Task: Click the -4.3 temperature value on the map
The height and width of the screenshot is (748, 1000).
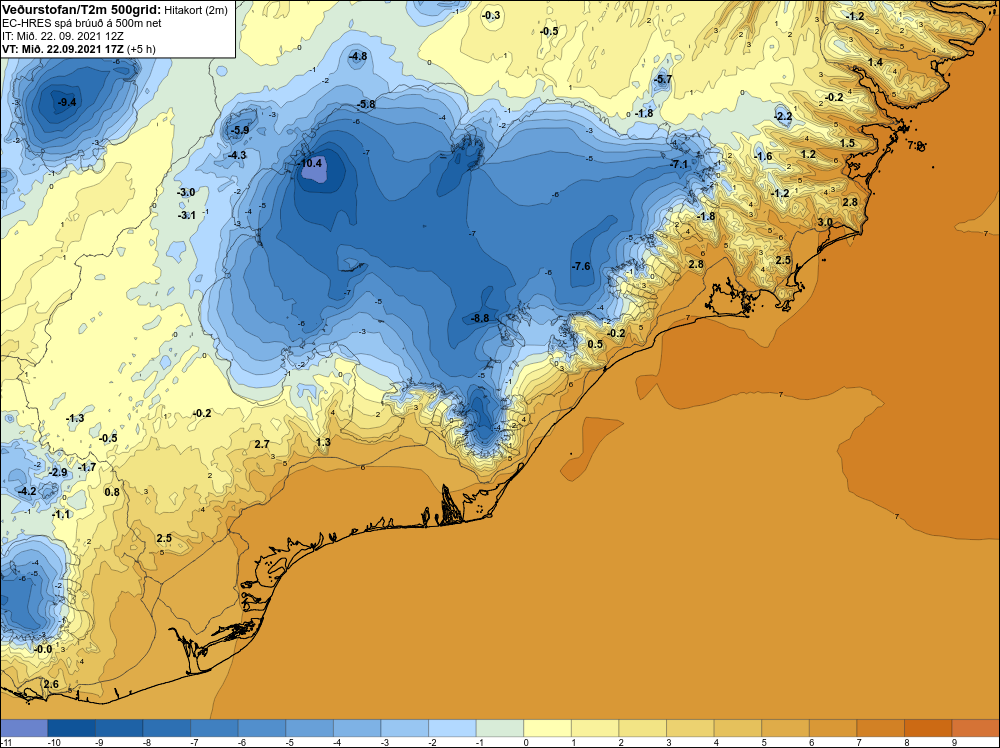Action: pyautogui.click(x=237, y=155)
